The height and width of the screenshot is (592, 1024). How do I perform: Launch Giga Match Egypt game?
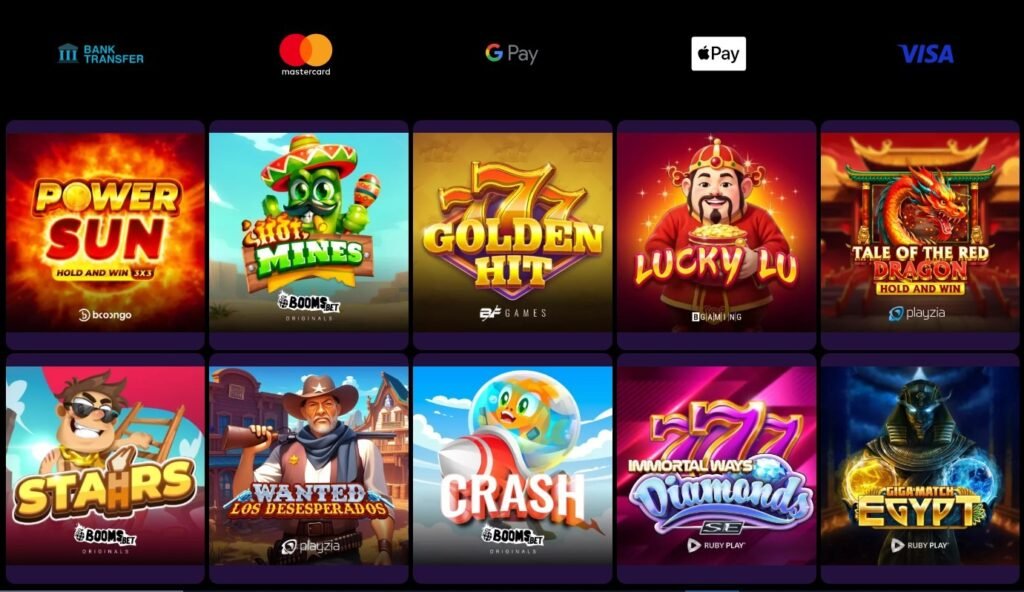[920, 465]
